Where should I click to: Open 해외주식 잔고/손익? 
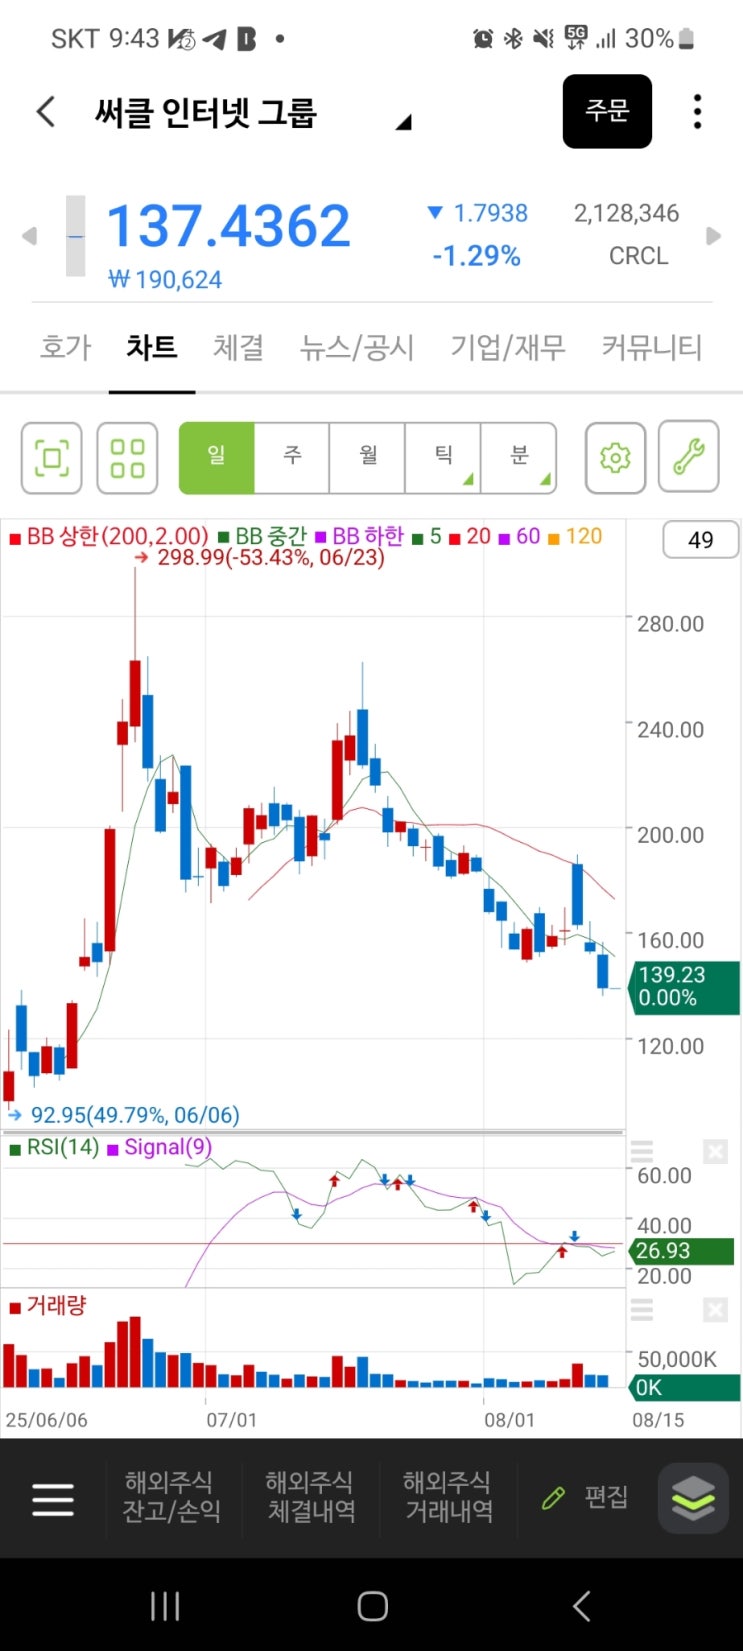(x=172, y=1497)
